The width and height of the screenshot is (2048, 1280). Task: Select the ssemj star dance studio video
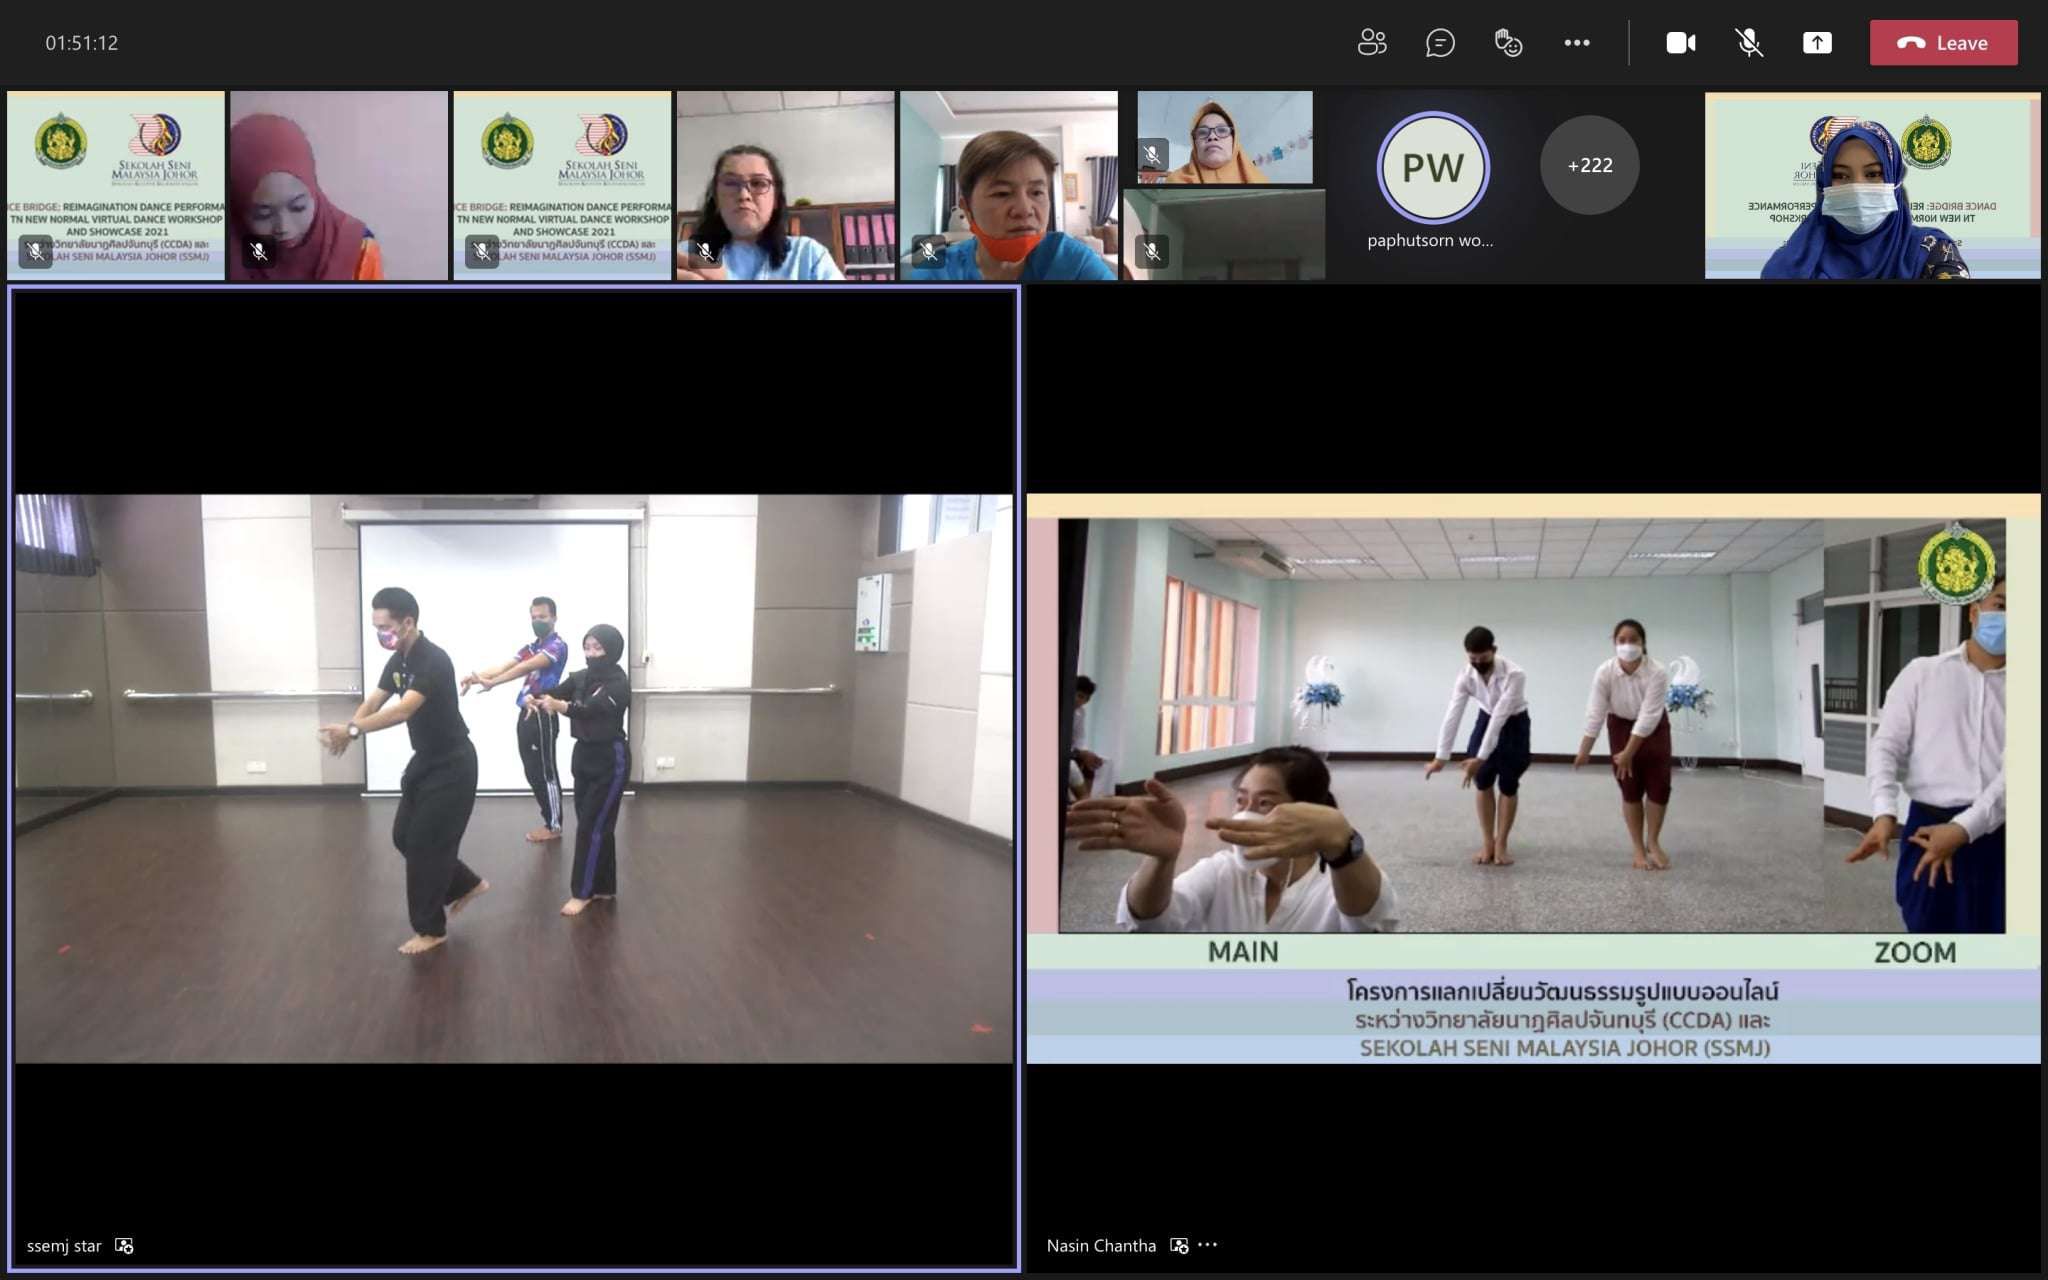513,778
